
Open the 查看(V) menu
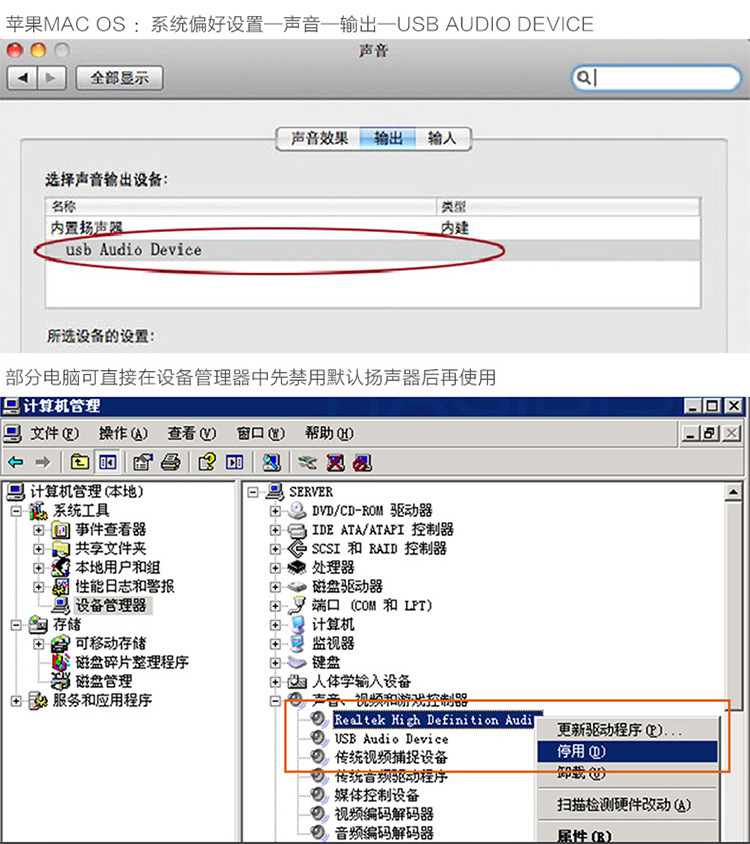click(x=192, y=433)
